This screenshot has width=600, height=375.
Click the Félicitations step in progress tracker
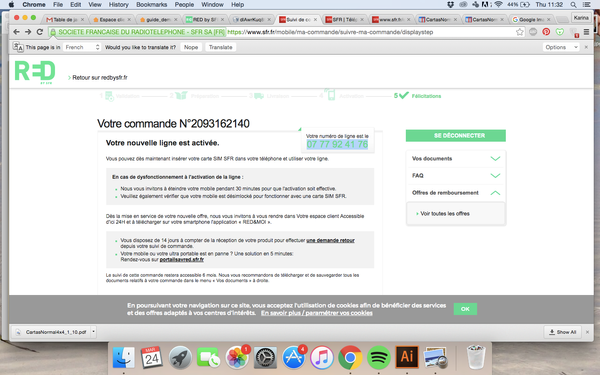tap(417, 96)
